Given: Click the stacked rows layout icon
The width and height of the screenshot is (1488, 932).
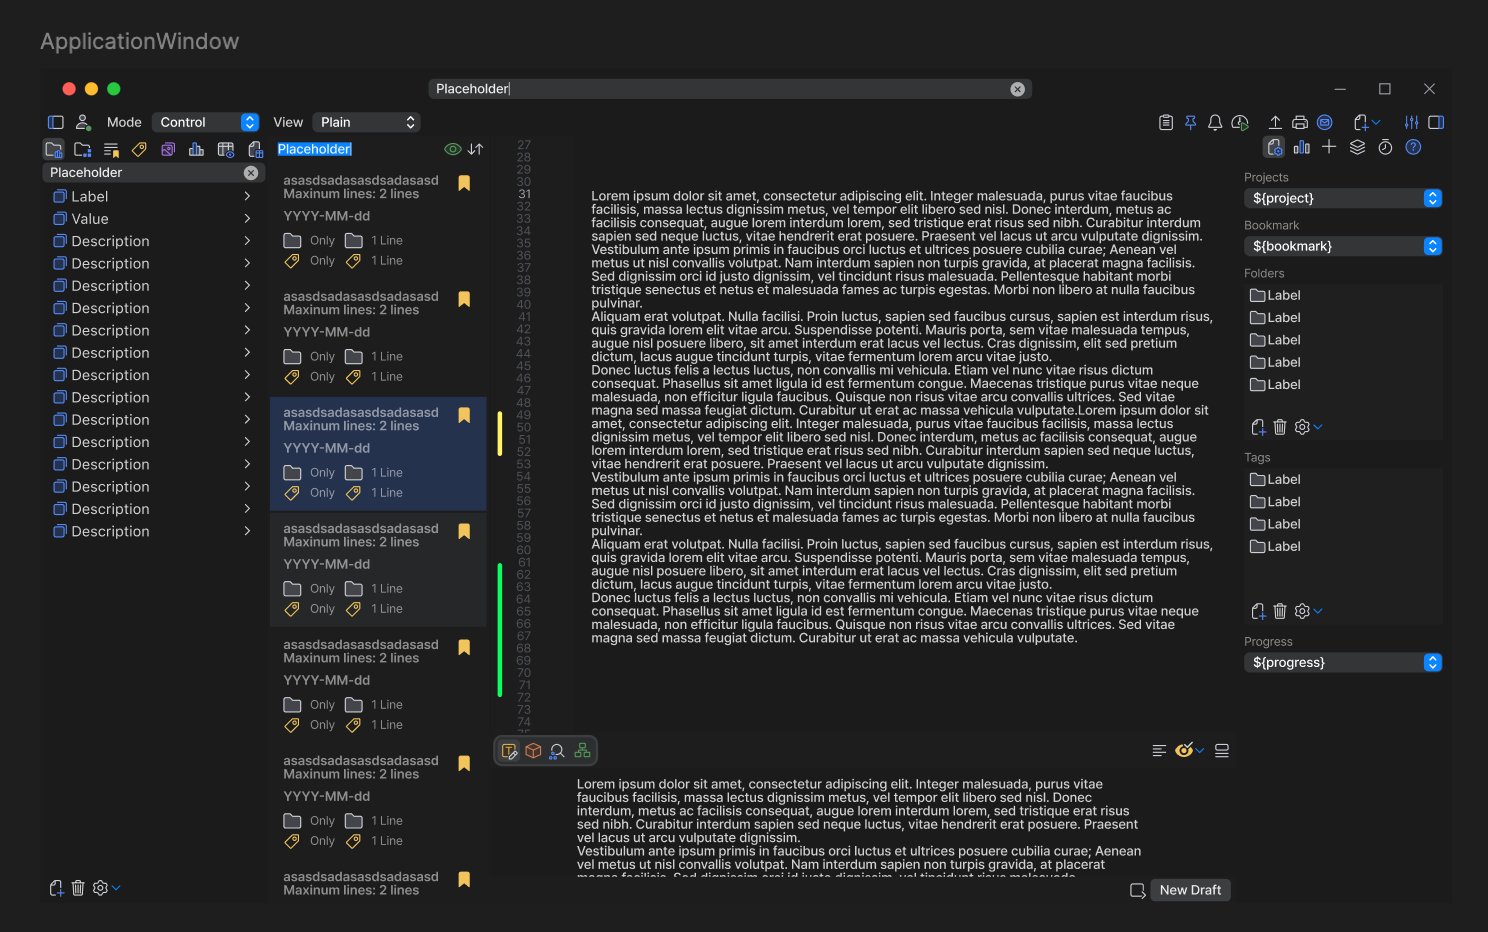Looking at the screenshot, I should click(1222, 750).
